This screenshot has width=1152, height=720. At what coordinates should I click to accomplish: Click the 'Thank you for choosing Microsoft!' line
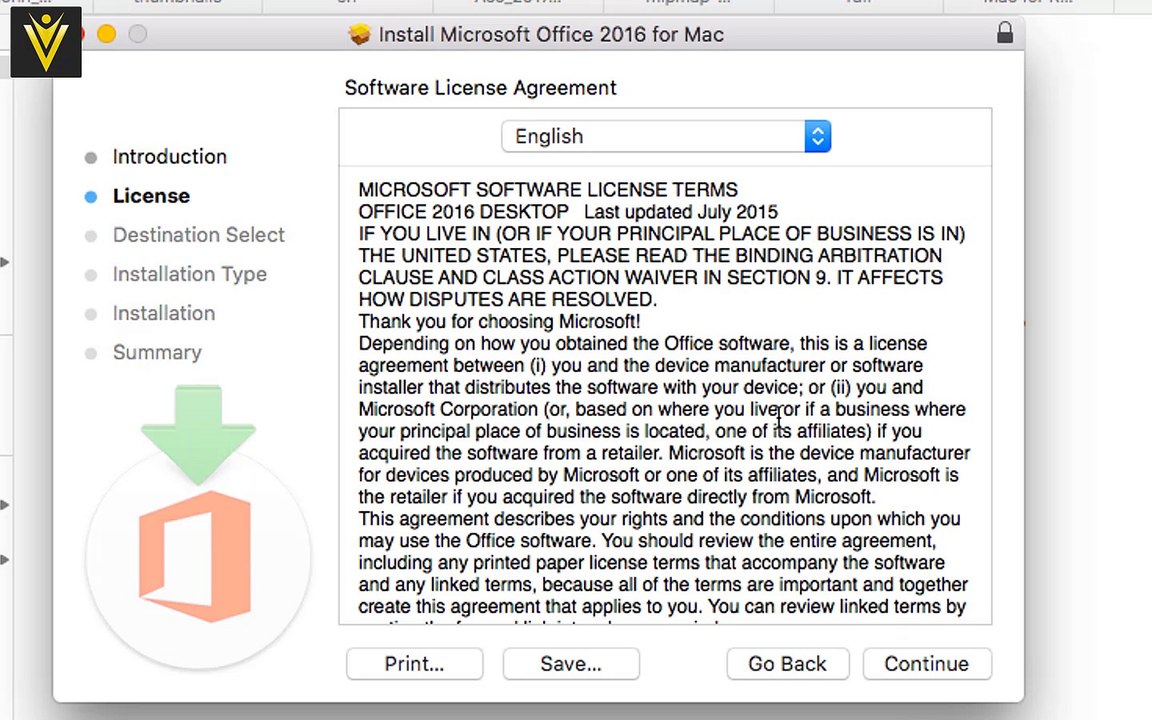[x=500, y=322]
